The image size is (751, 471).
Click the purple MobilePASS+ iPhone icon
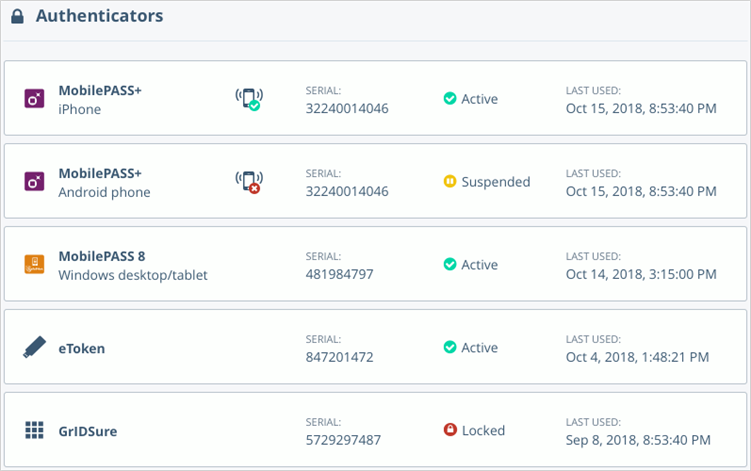click(x=34, y=99)
